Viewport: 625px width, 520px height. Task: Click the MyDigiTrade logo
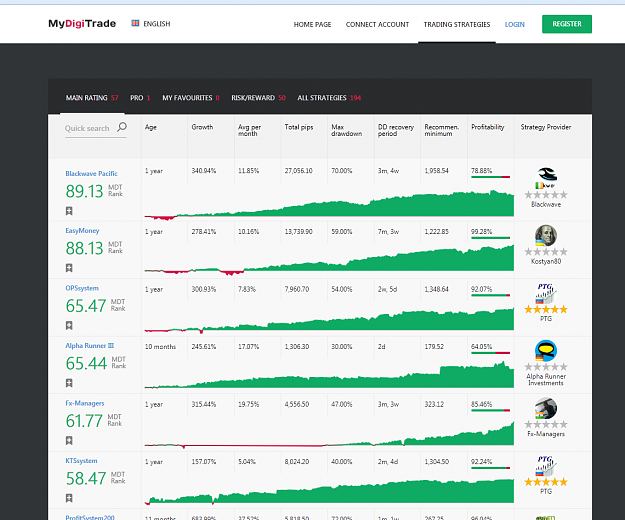82,24
